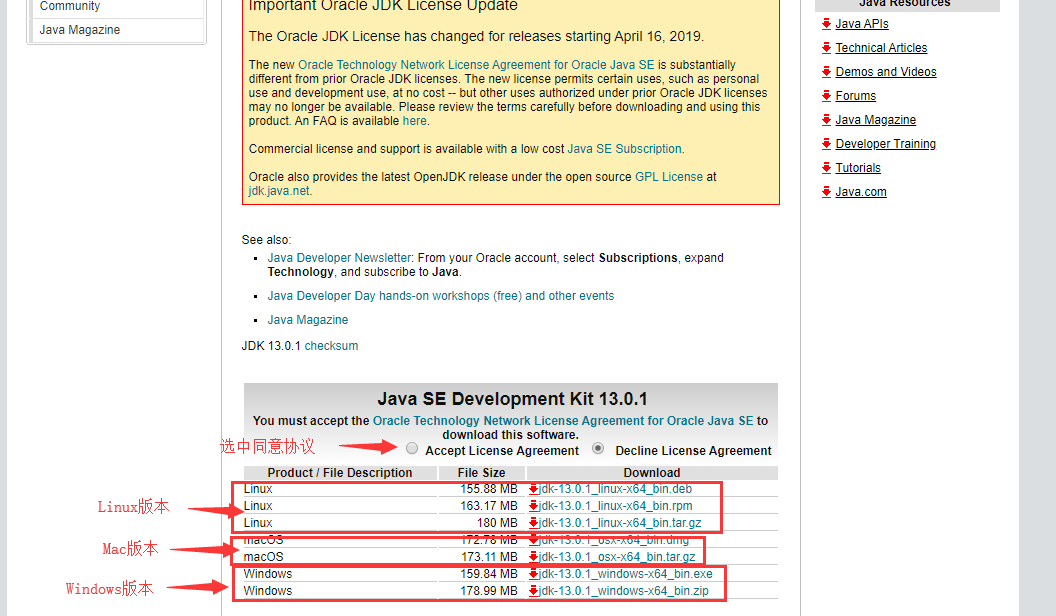Select the Accept License Agreement radio button

click(x=412, y=448)
